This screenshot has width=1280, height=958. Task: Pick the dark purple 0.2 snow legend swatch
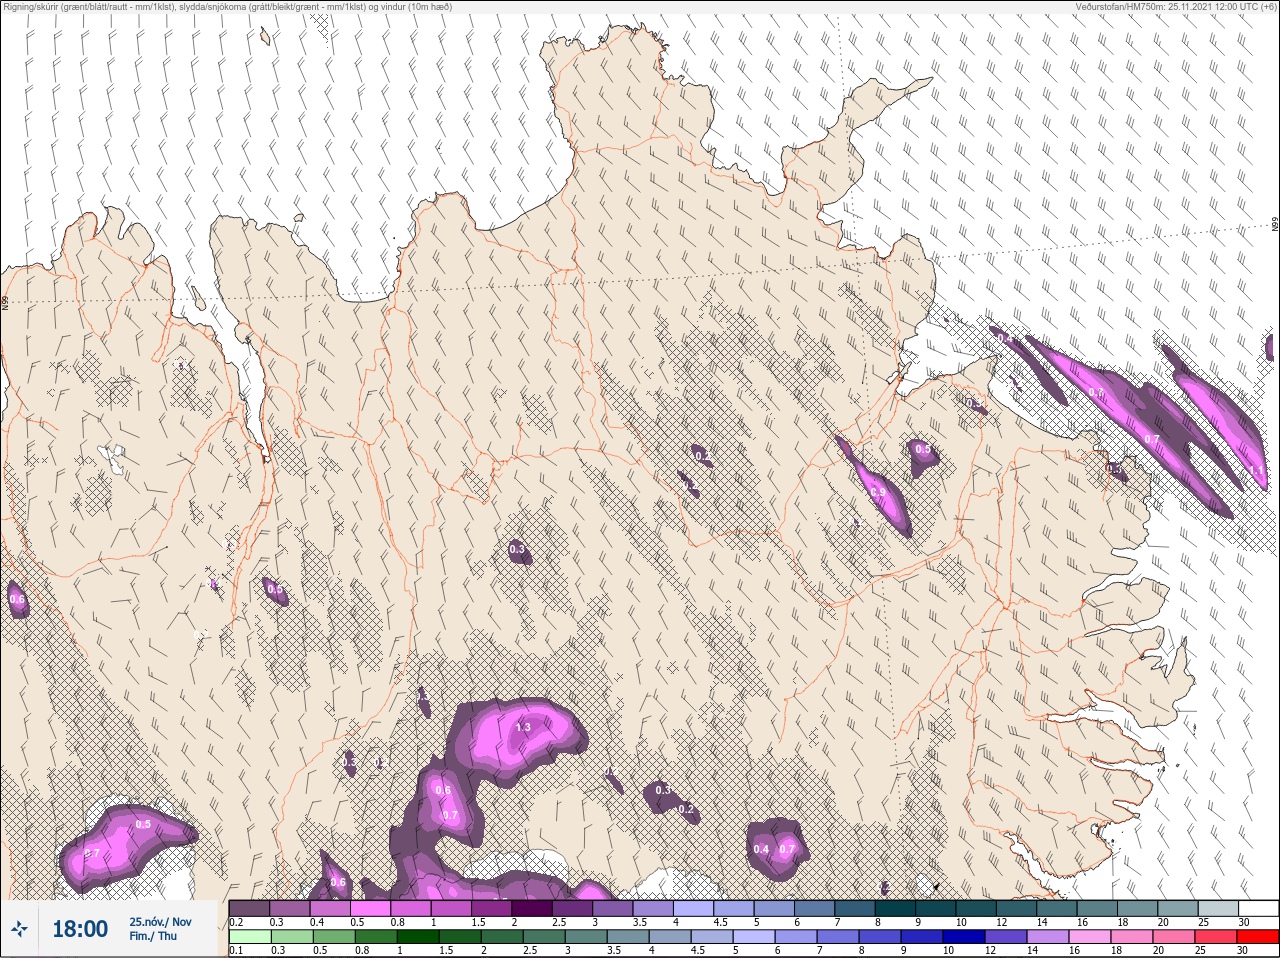pyautogui.click(x=249, y=908)
